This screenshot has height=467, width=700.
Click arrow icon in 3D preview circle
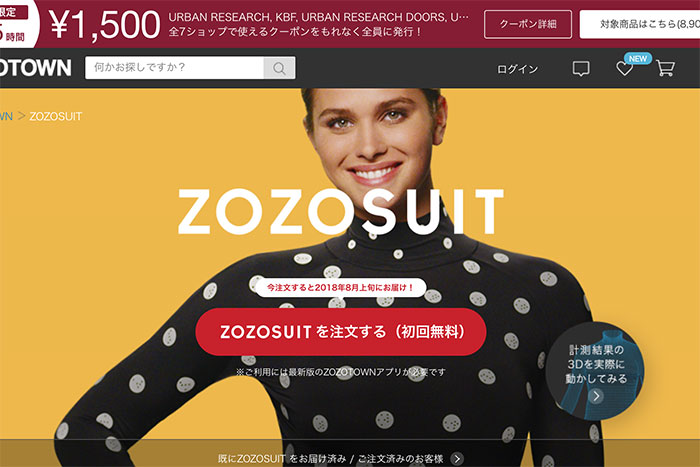point(596,396)
